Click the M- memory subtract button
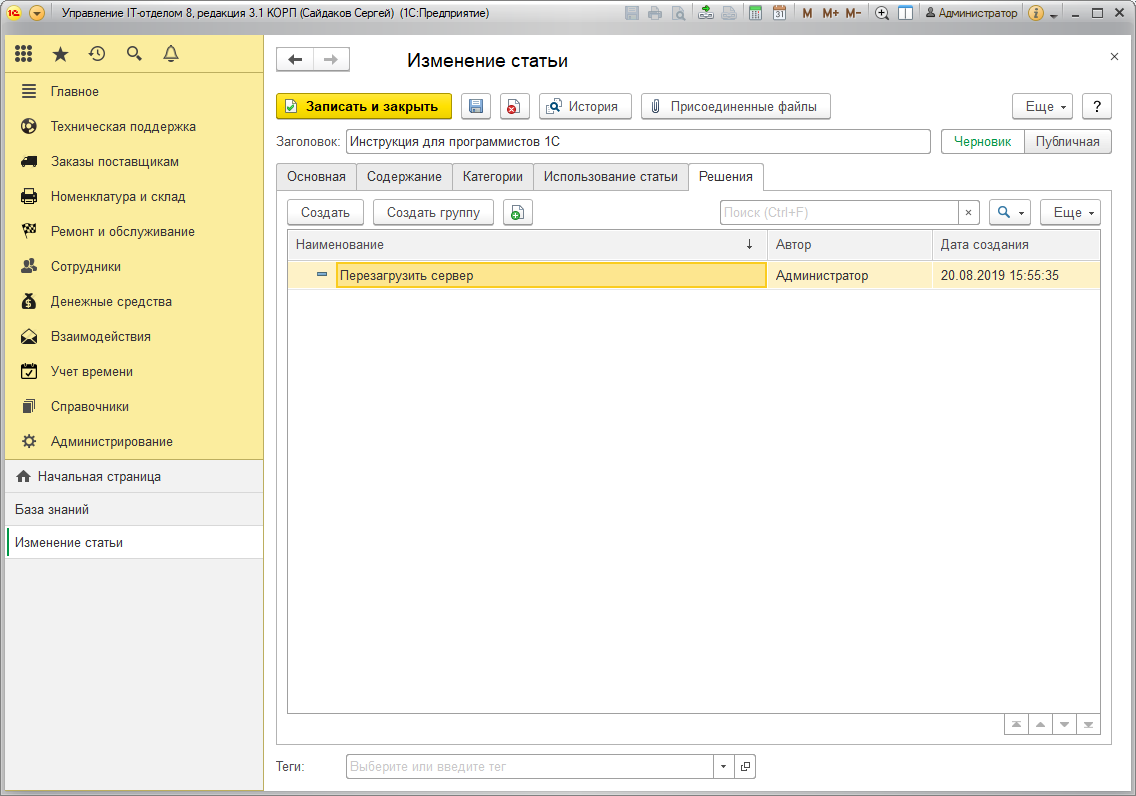Screen dimensions: 1136x796 click(x=853, y=13)
